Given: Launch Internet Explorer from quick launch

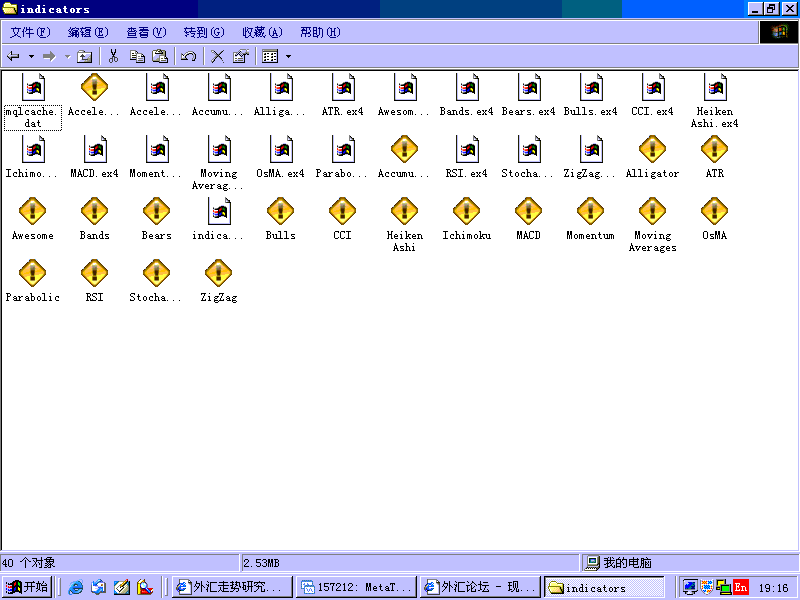Looking at the screenshot, I should [x=76, y=587].
